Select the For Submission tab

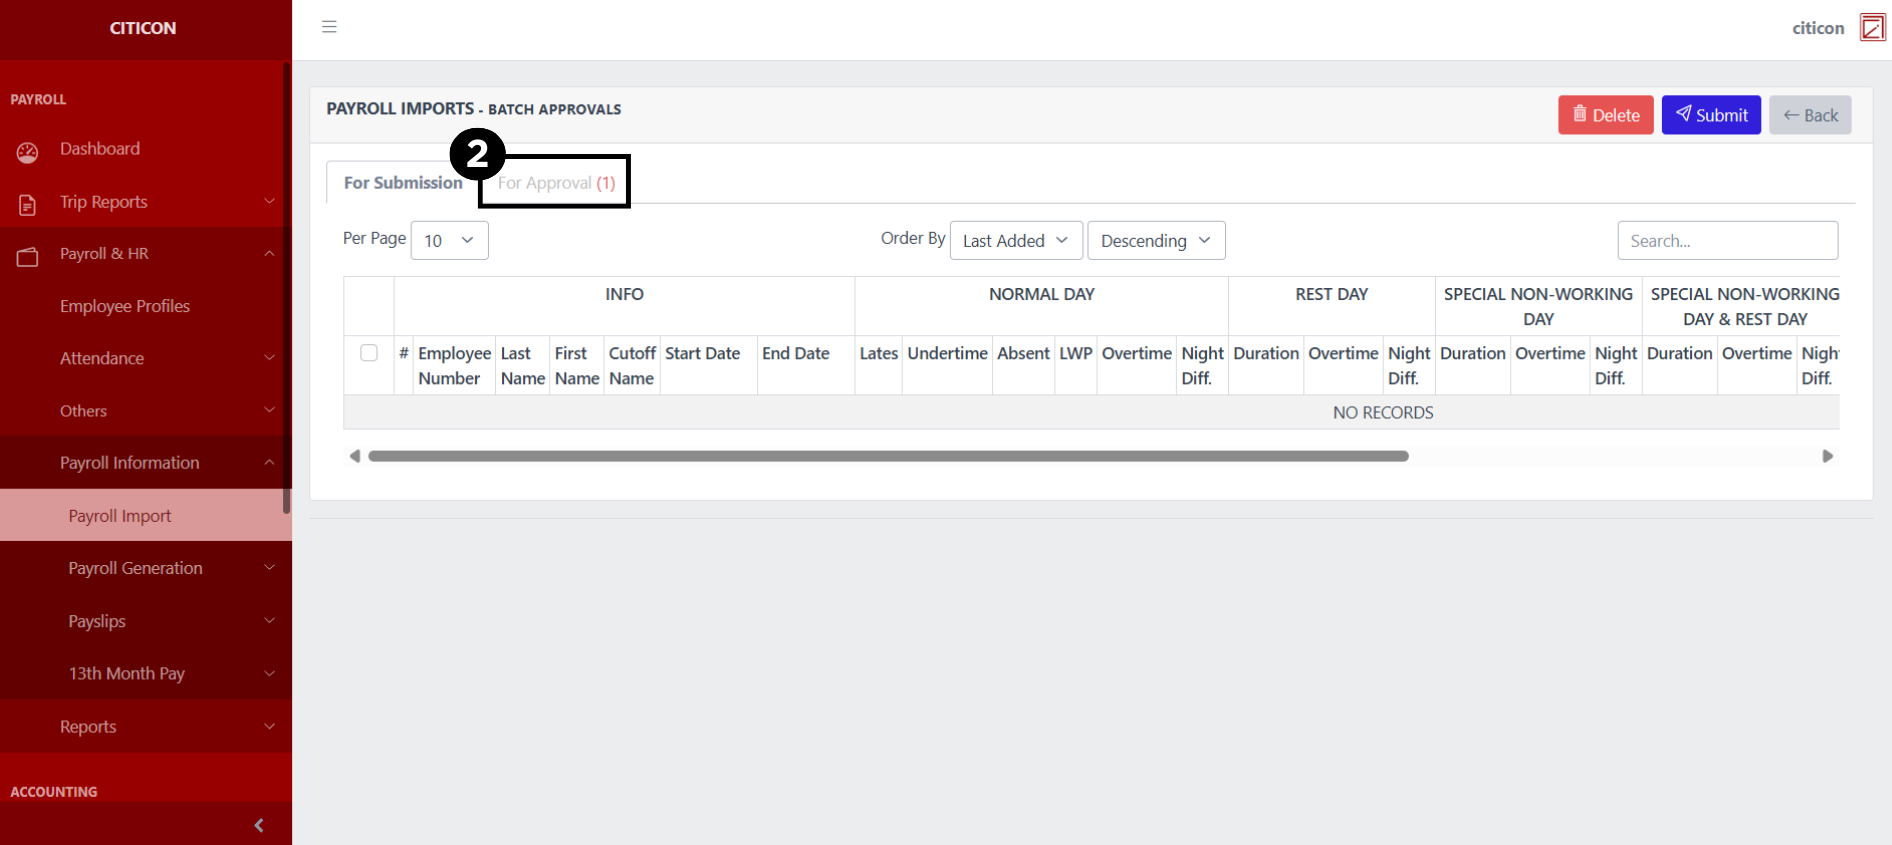click(403, 183)
